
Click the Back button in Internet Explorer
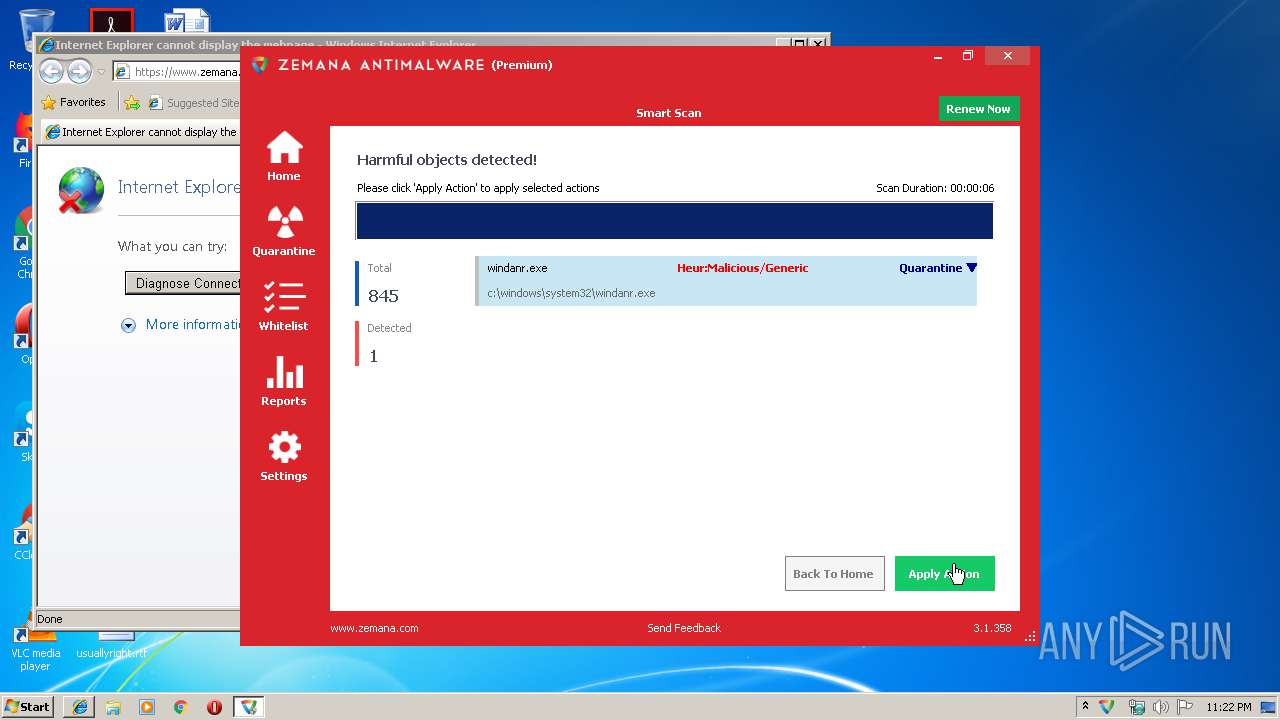[x=51, y=72]
